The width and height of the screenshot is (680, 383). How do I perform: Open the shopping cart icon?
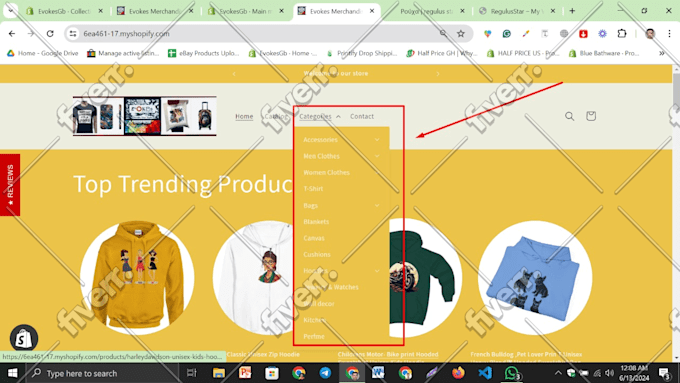[x=591, y=116]
